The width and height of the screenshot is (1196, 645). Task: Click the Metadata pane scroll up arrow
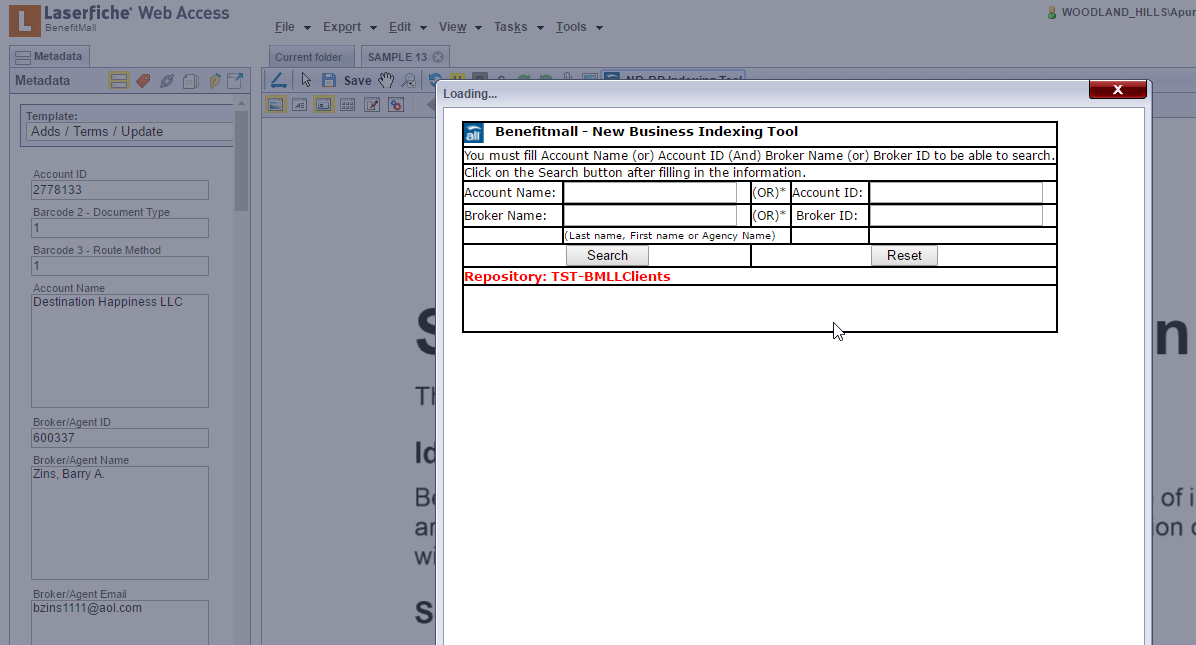tap(242, 103)
